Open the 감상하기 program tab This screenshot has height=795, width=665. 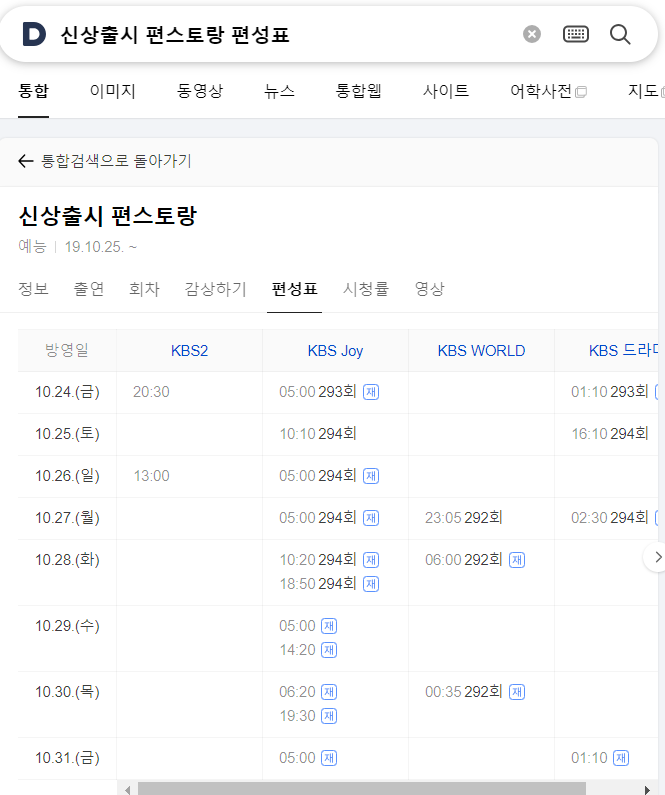215,289
